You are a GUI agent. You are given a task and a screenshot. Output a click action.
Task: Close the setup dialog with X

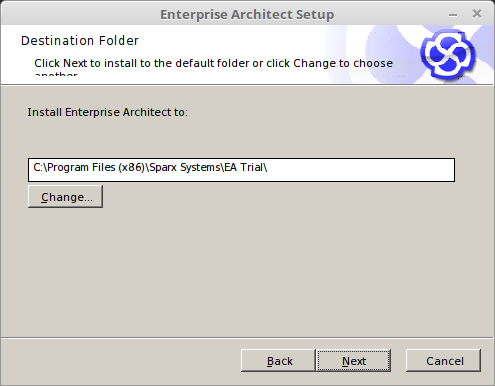pos(477,14)
